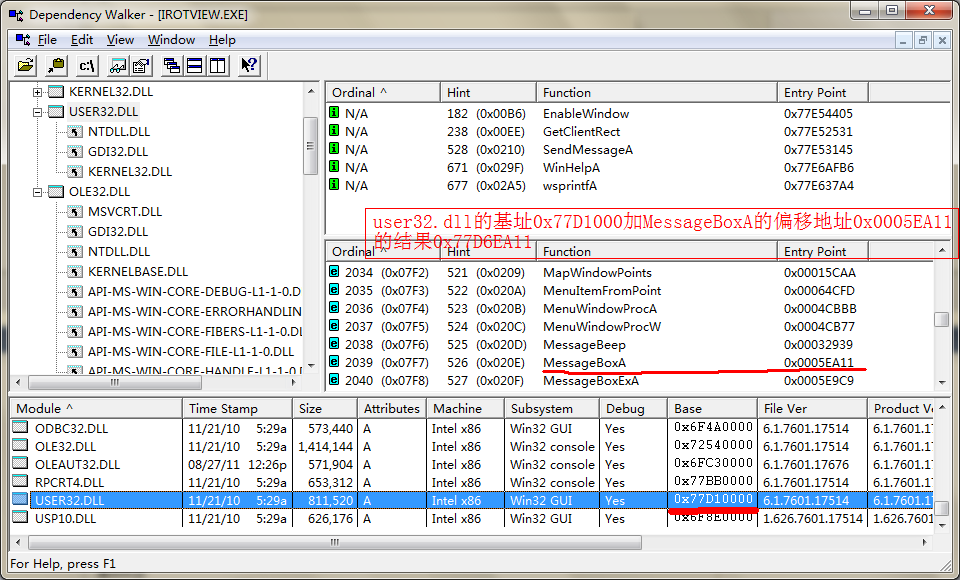
Task: Toggle the Full Paths c:\ toolbar button
Action: point(87,65)
